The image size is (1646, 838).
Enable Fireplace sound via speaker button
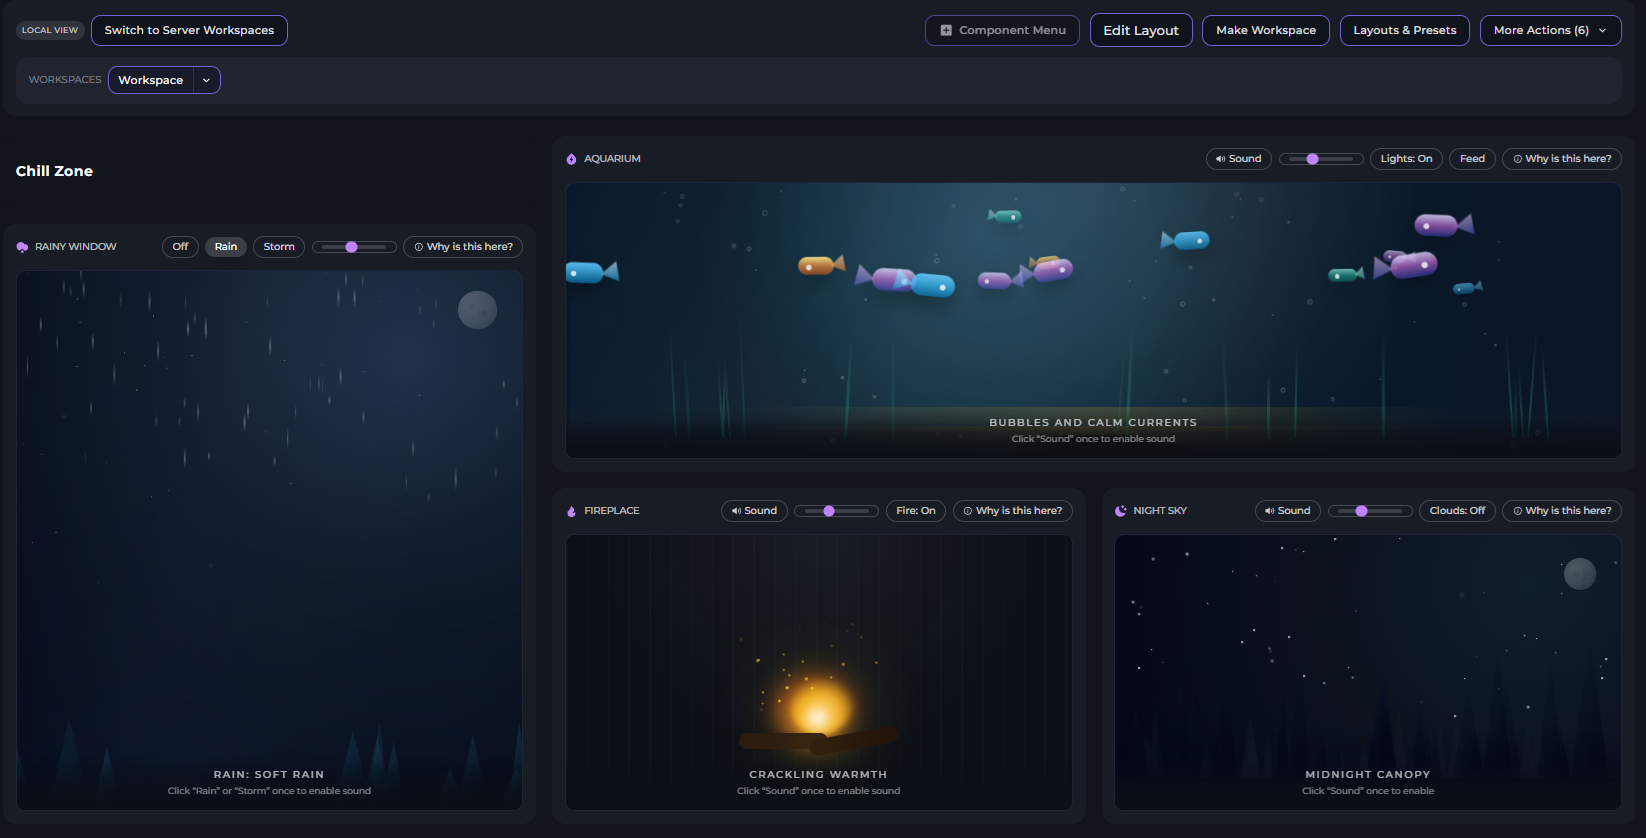click(754, 511)
